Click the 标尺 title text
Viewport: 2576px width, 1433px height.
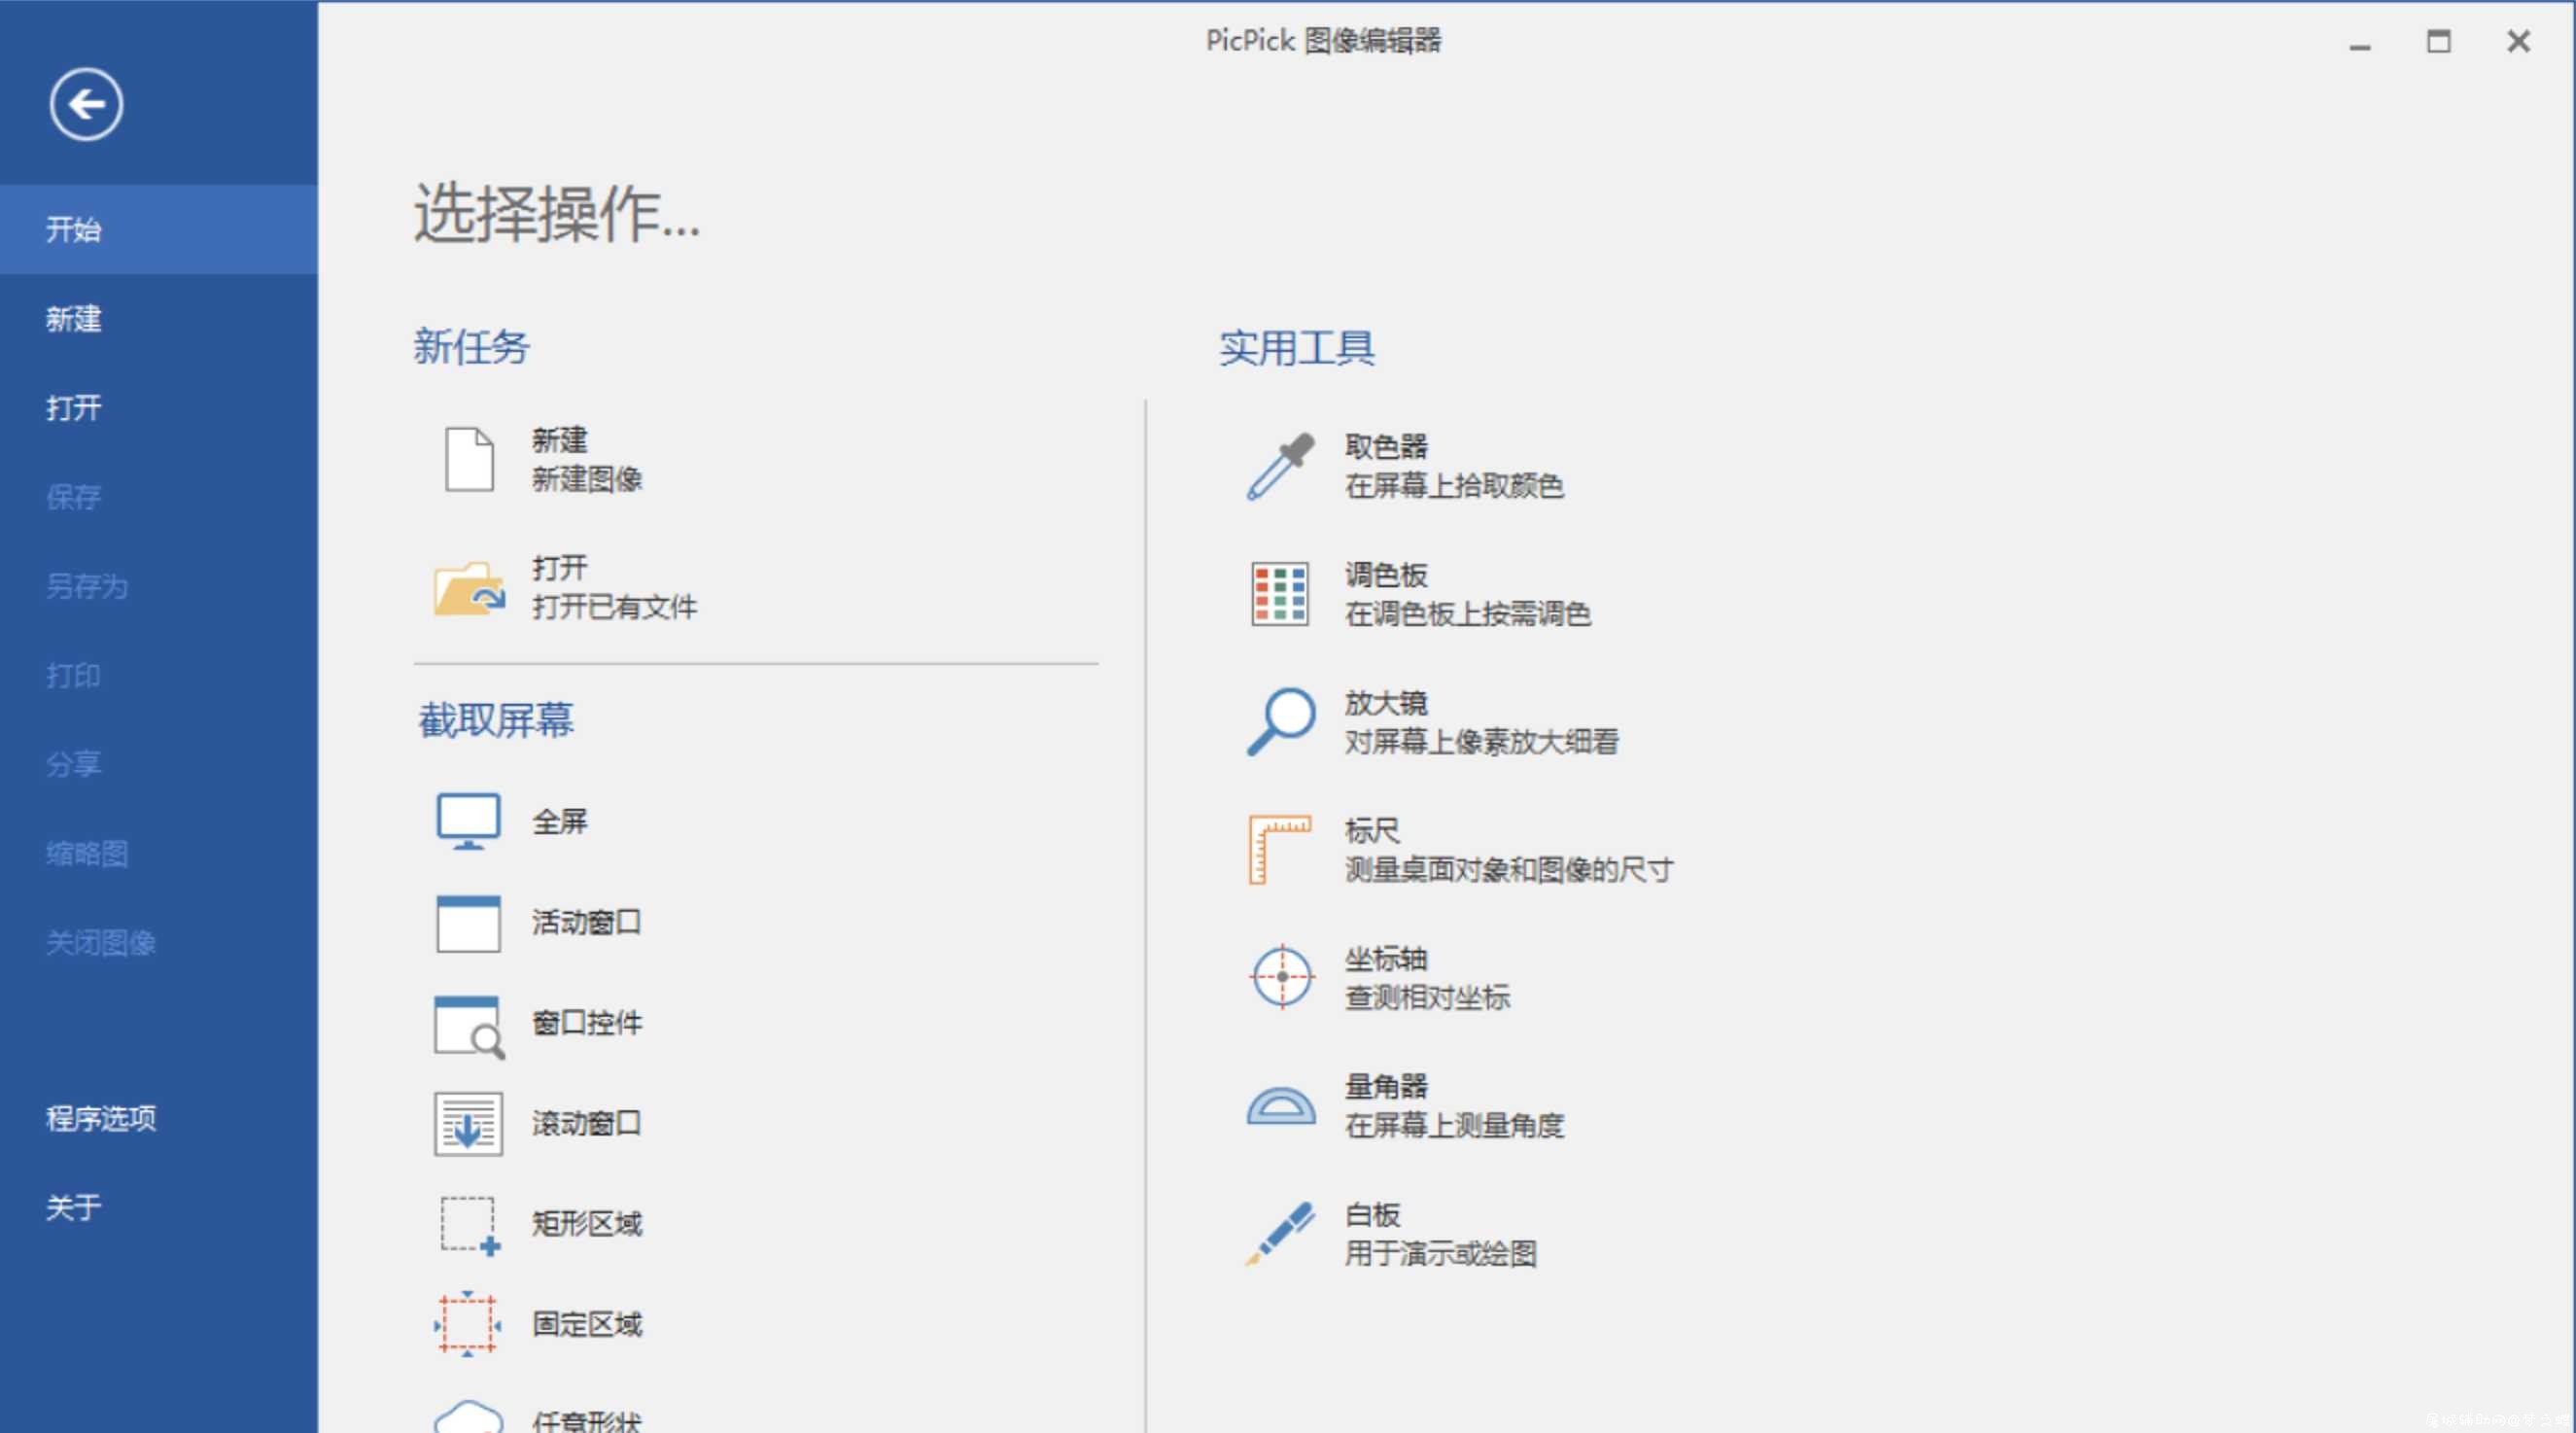coord(1372,831)
